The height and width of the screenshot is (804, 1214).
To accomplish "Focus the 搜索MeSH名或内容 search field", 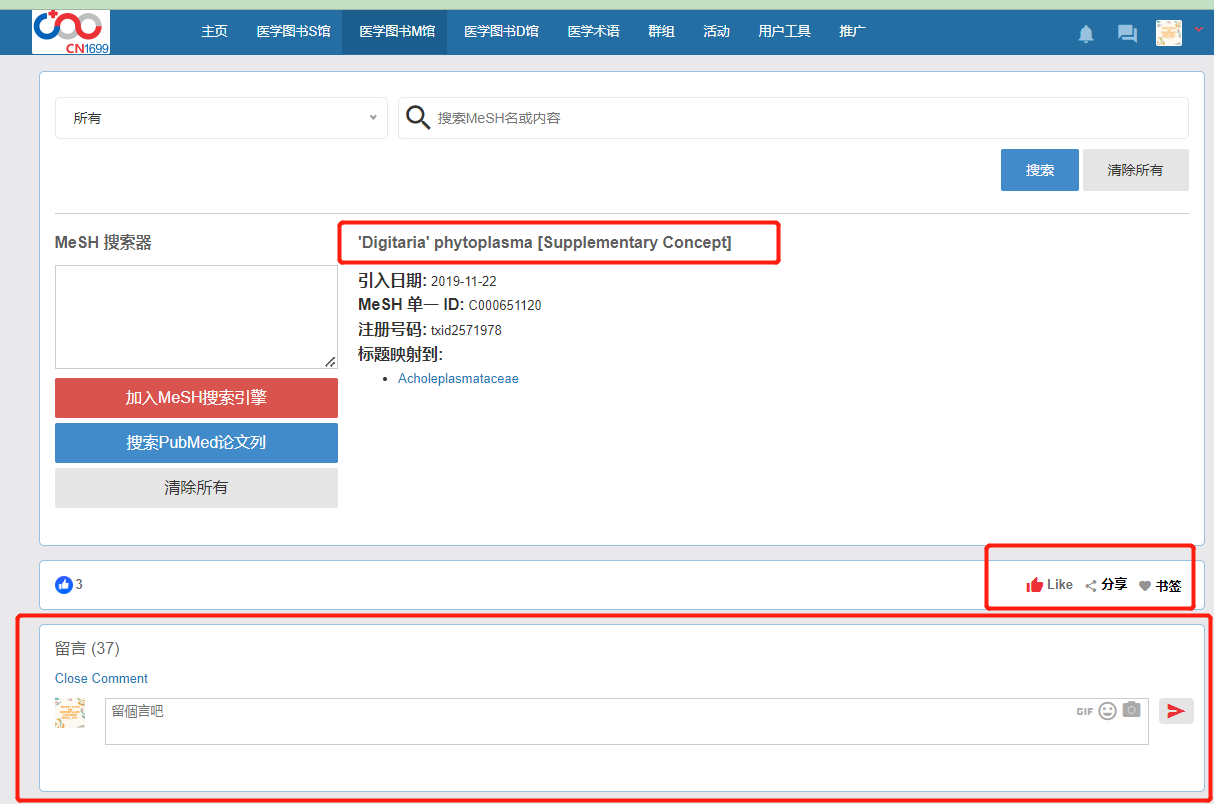I will (x=800, y=118).
